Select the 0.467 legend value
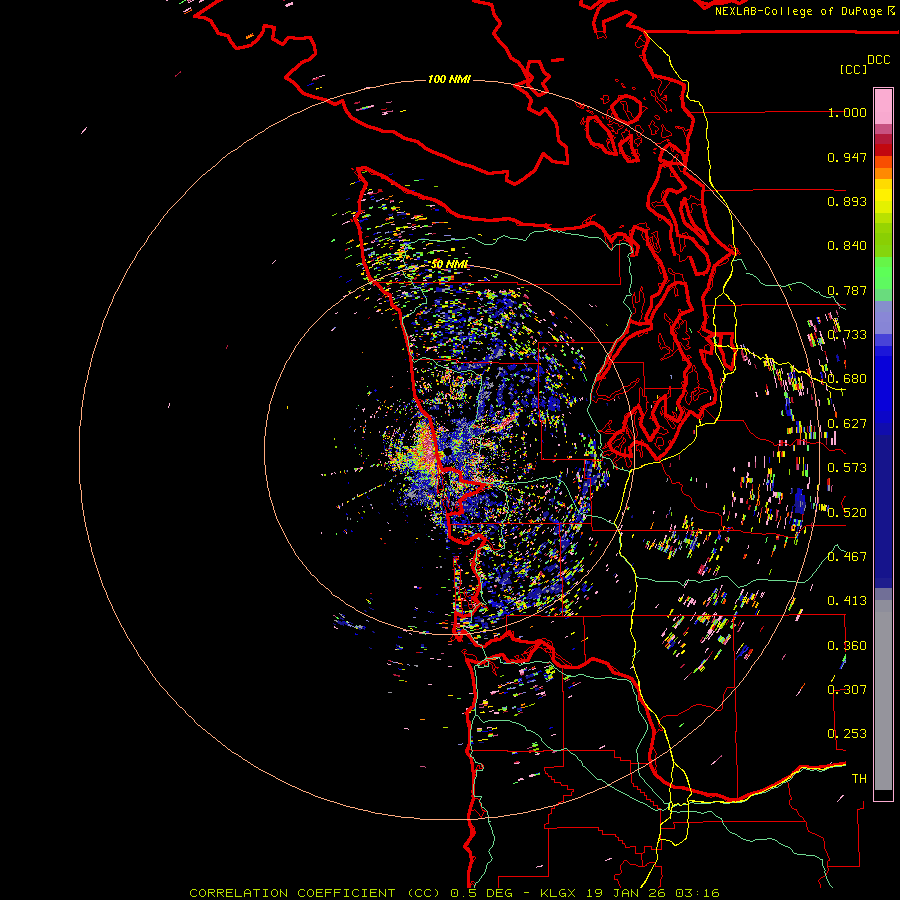 pyautogui.click(x=847, y=556)
